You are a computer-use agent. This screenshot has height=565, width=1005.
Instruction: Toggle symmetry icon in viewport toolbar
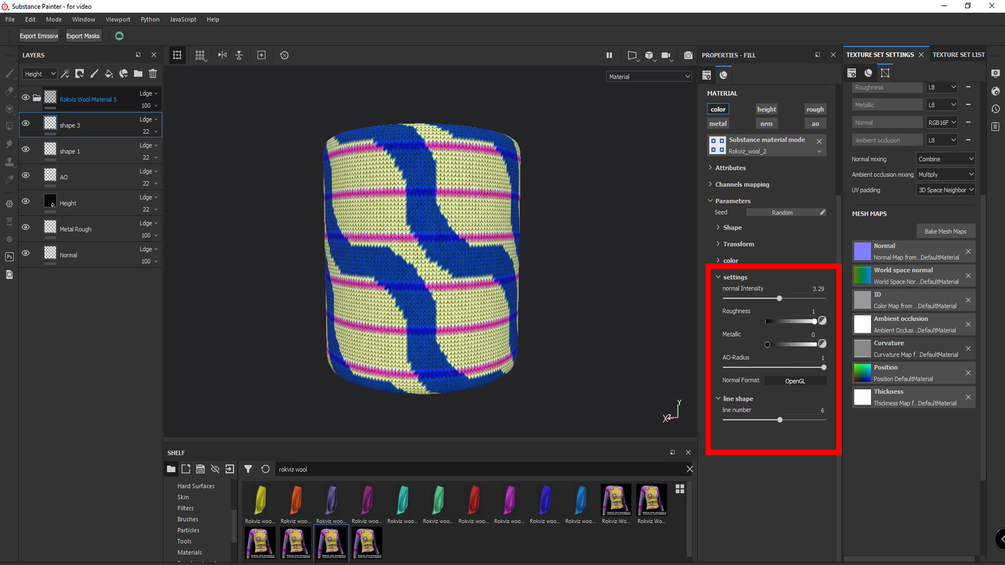(222, 55)
